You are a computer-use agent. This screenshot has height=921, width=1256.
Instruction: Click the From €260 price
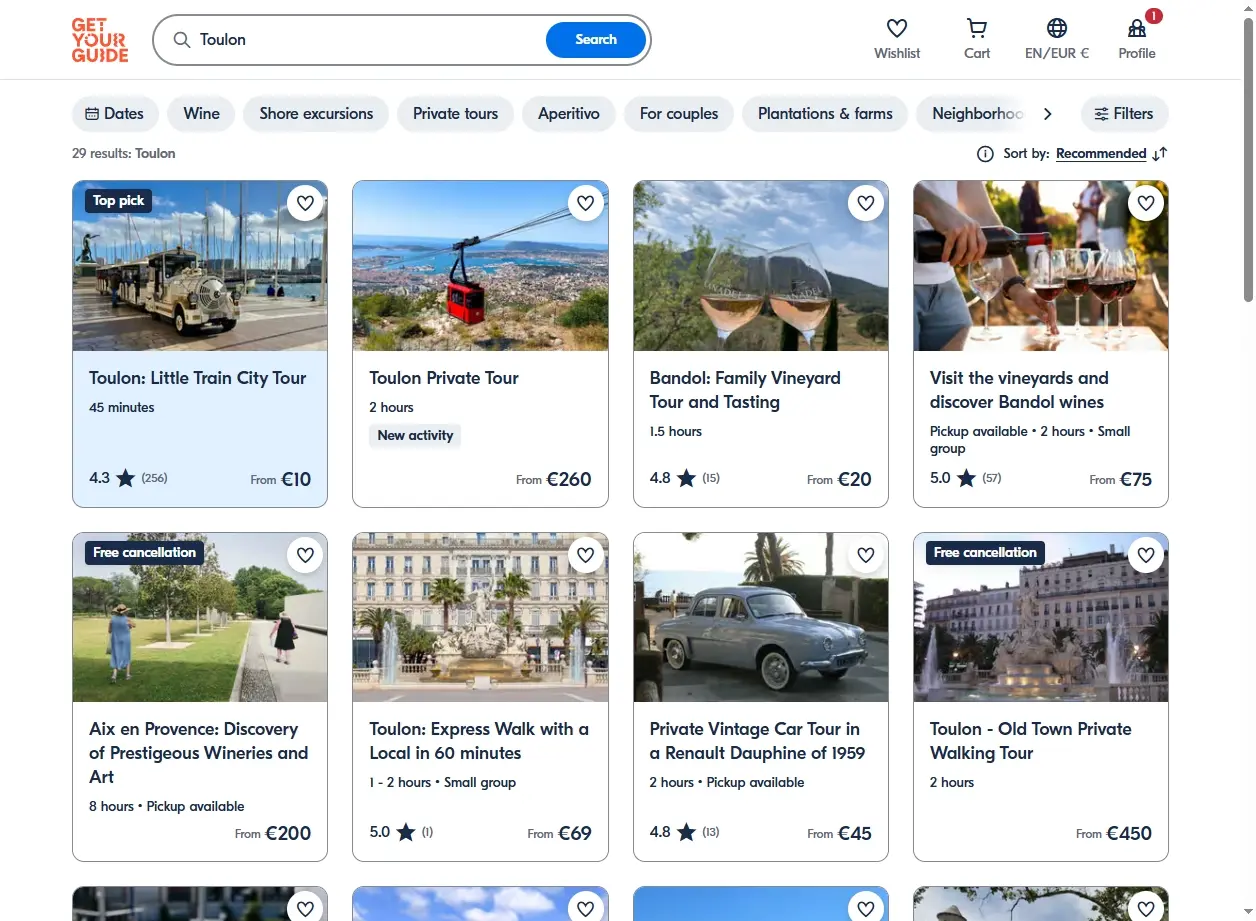coord(554,480)
